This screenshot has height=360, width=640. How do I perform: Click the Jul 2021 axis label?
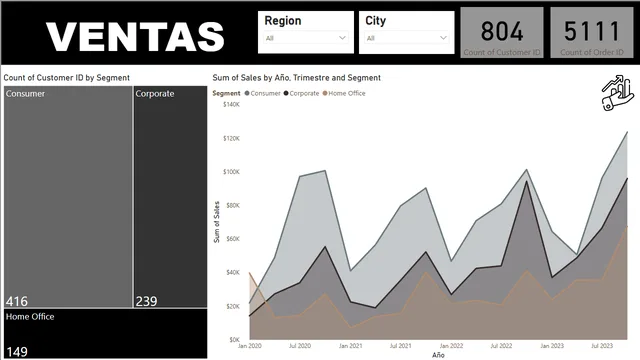coord(400,346)
